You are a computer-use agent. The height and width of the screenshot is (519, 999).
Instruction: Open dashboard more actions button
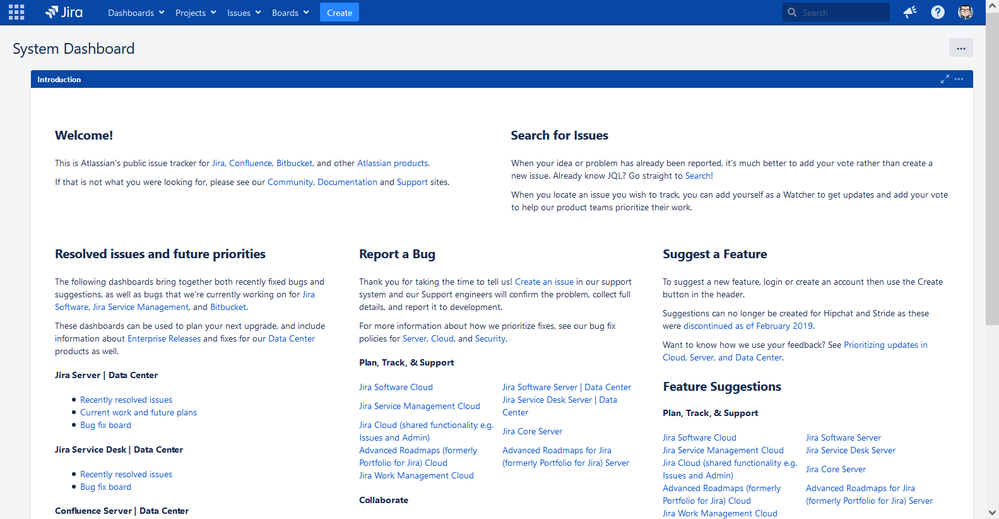coord(961,48)
